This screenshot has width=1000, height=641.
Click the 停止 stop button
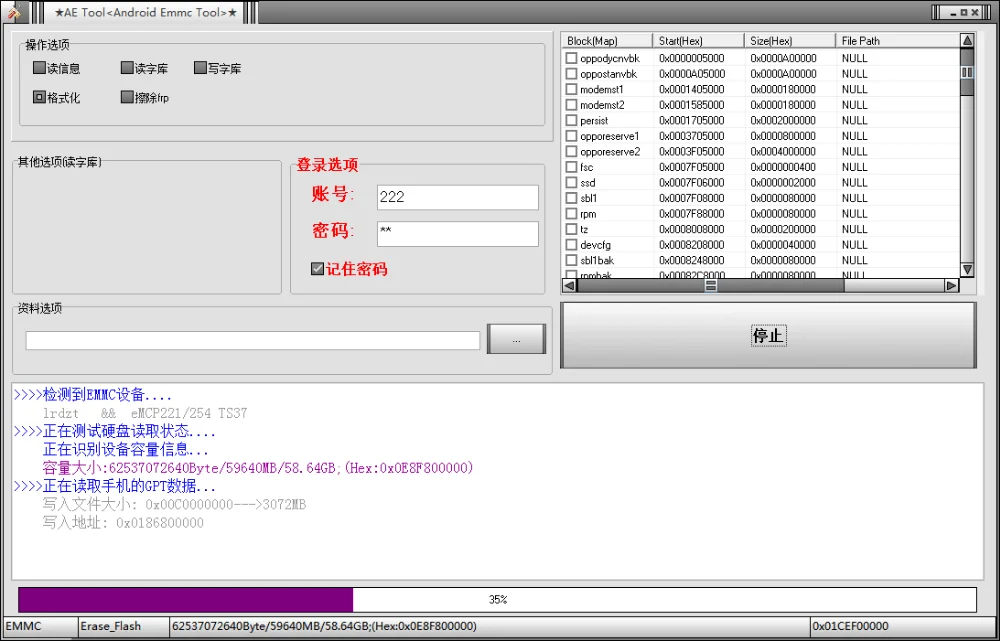[x=768, y=335]
